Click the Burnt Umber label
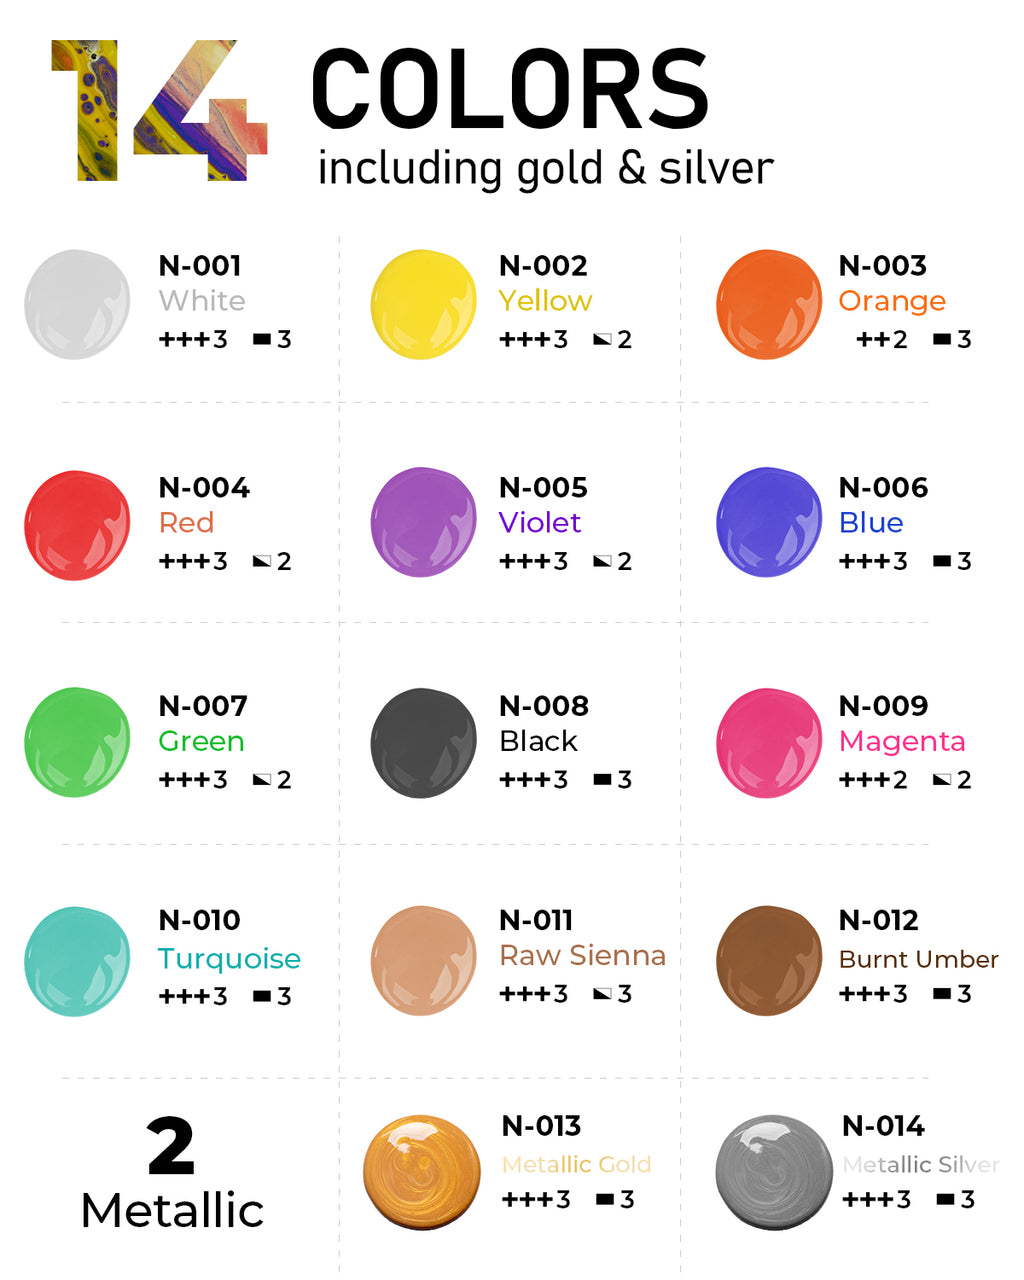1024x1280 pixels. coord(918,959)
